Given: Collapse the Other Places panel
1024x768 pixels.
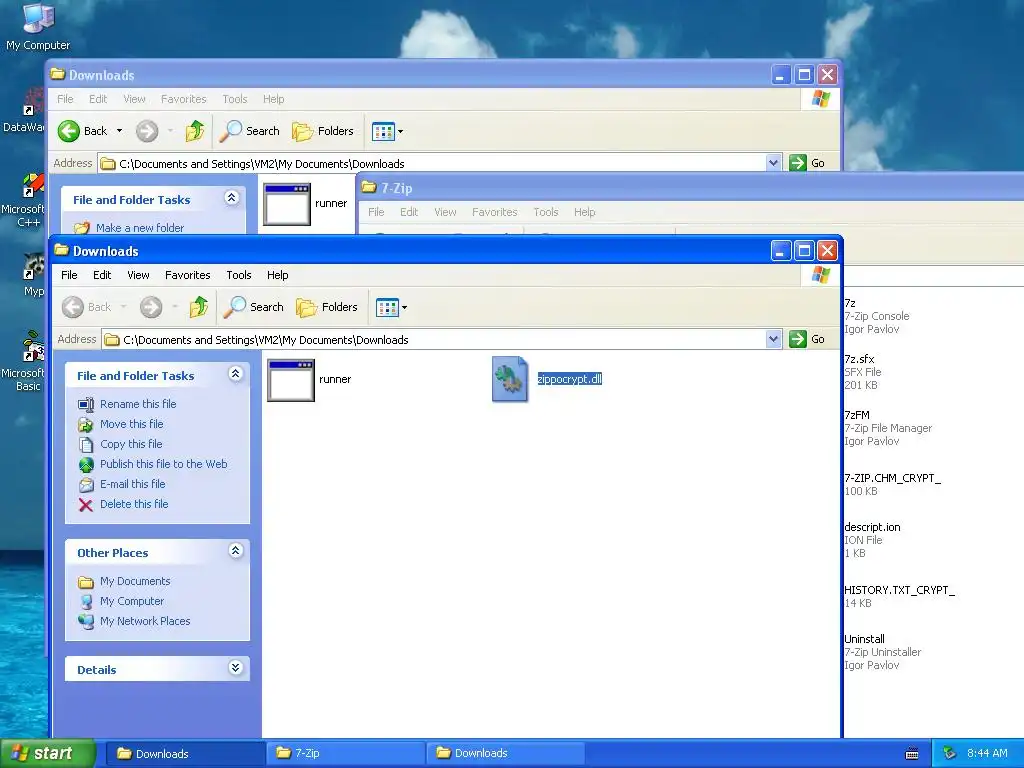Looking at the screenshot, I should click(x=236, y=551).
